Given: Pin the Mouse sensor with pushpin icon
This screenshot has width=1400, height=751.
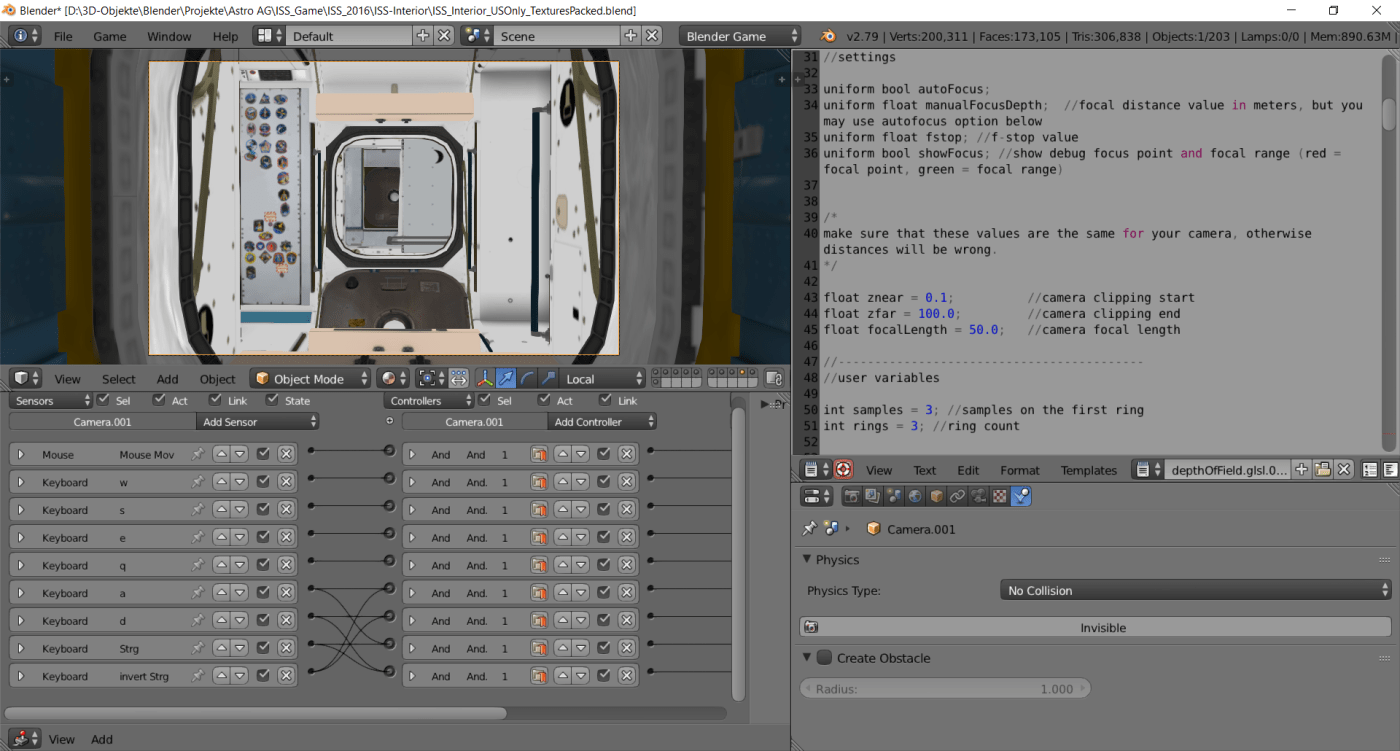Looking at the screenshot, I should [198, 454].
